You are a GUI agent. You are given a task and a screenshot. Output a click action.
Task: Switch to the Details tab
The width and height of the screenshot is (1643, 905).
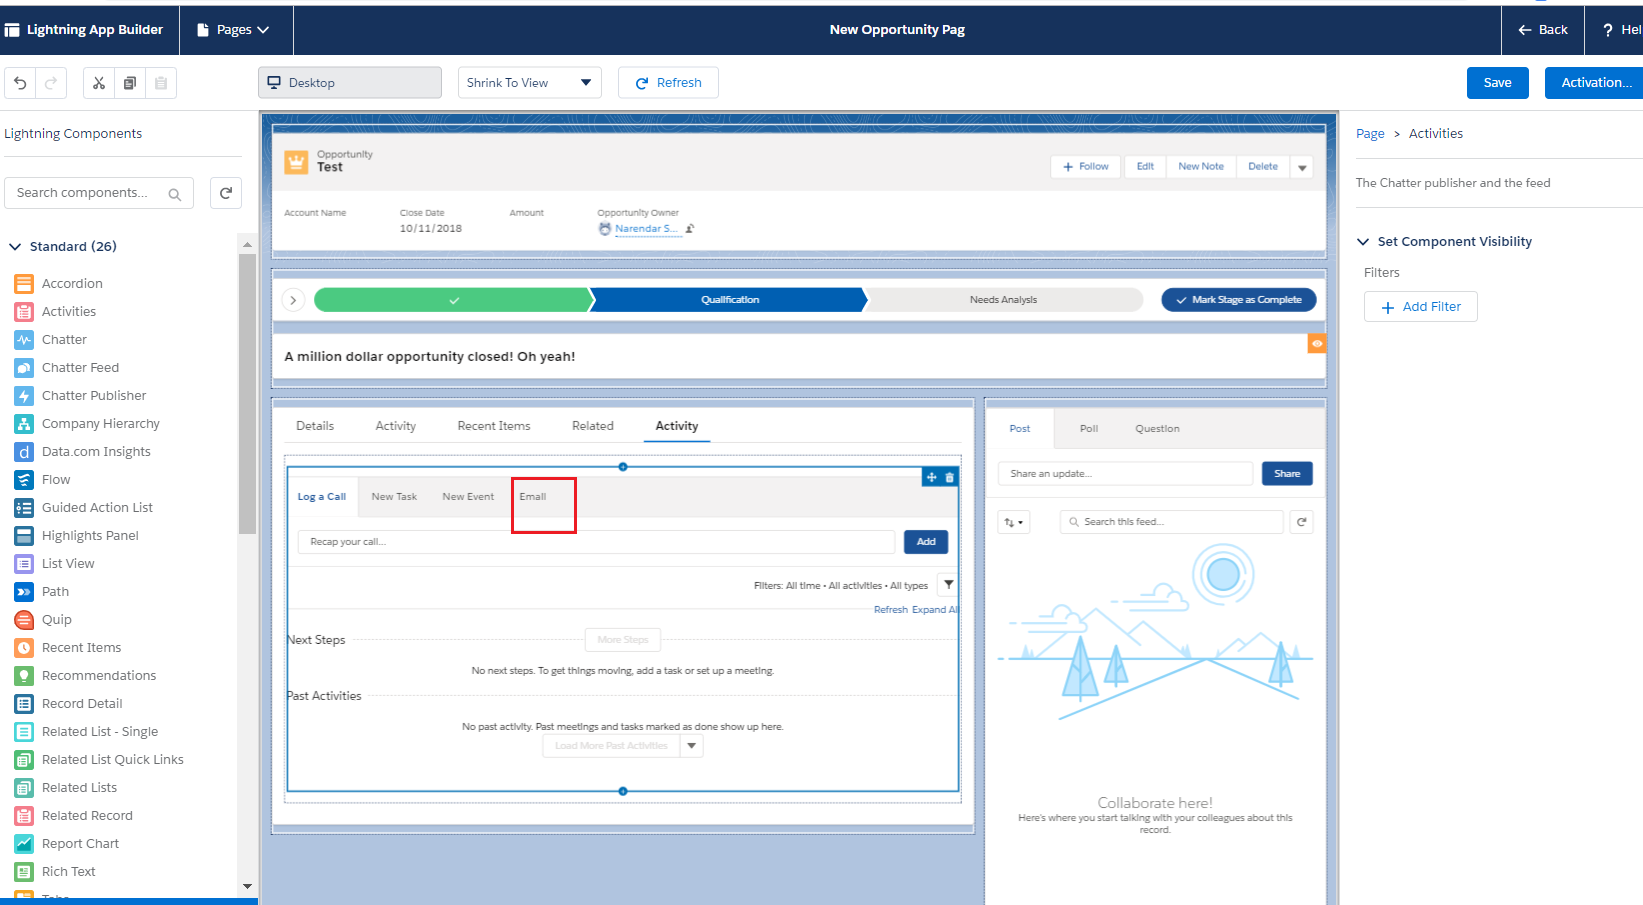coord(315,426)
